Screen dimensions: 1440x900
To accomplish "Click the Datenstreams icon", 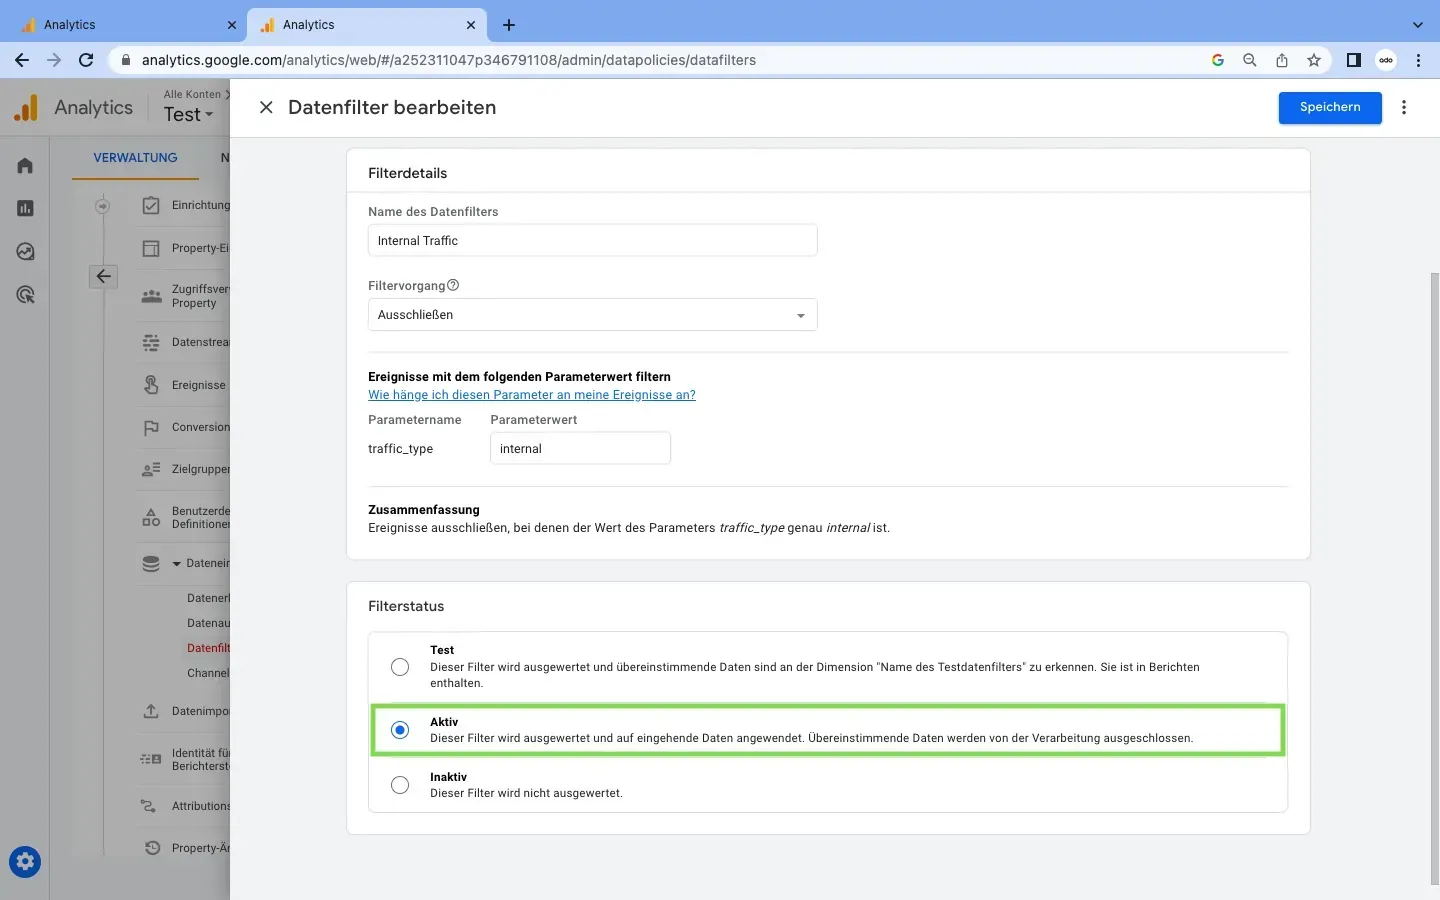I will (151, 342).
